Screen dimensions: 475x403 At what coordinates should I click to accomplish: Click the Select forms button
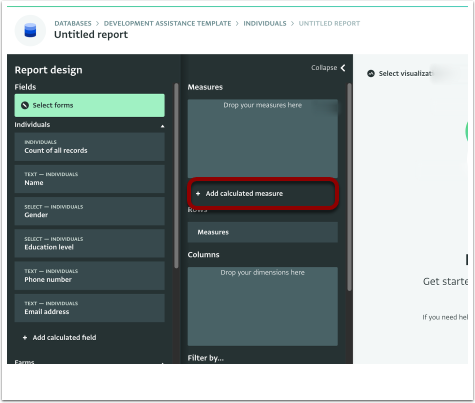tap(89, 105)
